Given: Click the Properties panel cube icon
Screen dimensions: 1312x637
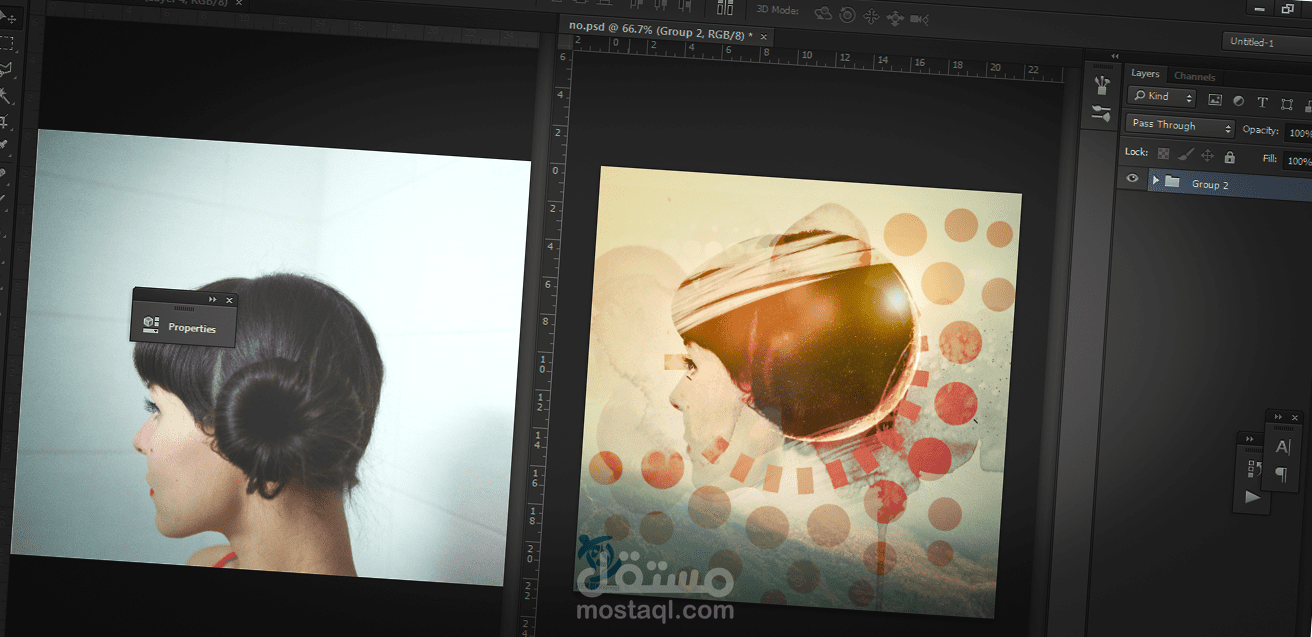Looking at the screenshot, I should [151, 323].
